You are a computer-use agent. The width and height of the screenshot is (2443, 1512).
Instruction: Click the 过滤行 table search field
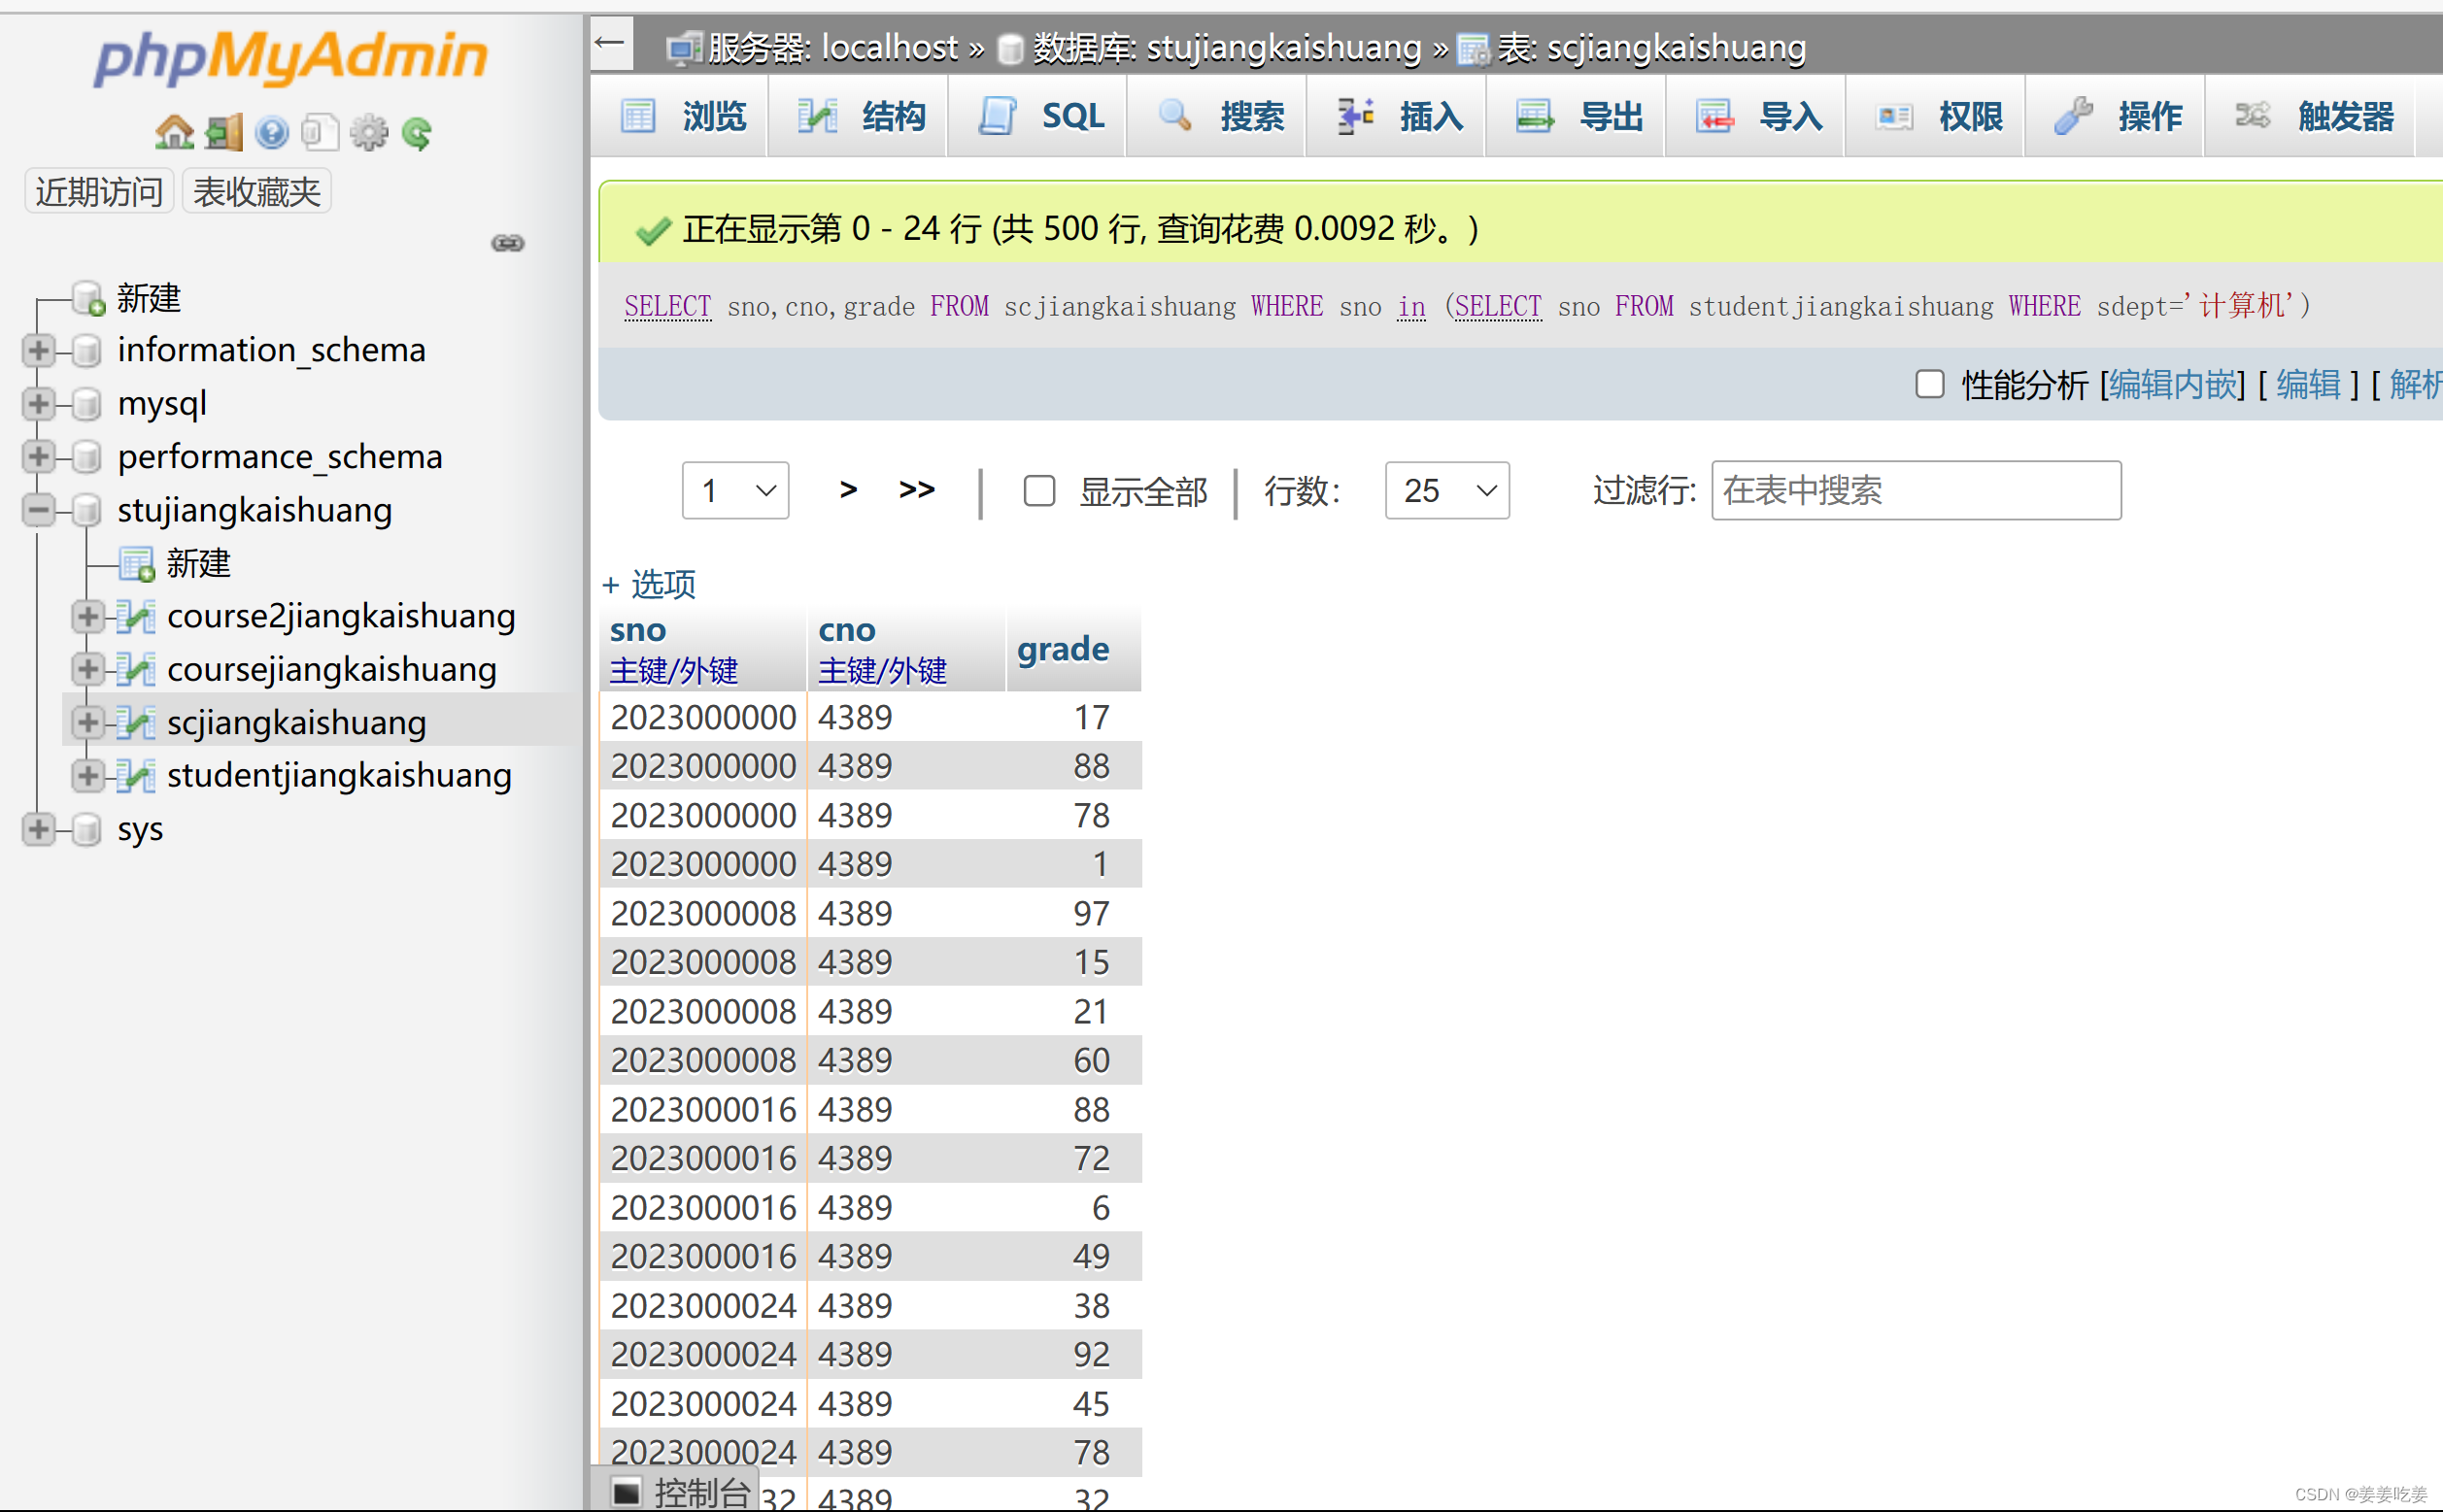pos(1915,490)
